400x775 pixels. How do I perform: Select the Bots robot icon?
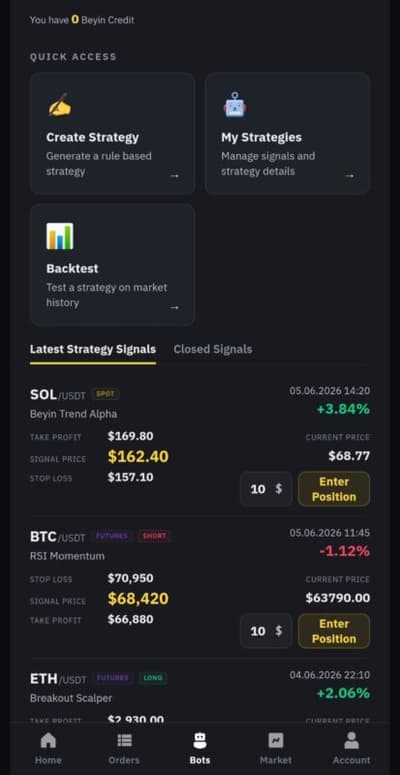[x=200, y=740]
